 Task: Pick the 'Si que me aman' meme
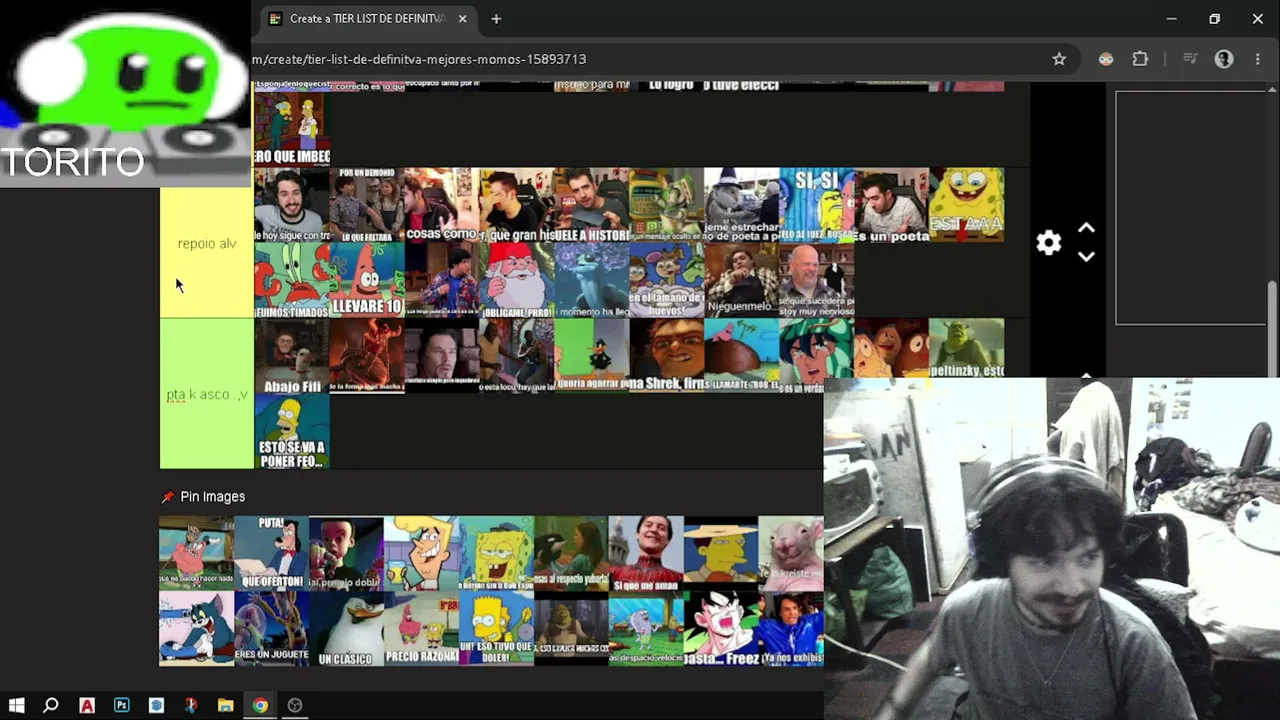tap(646, 553)
